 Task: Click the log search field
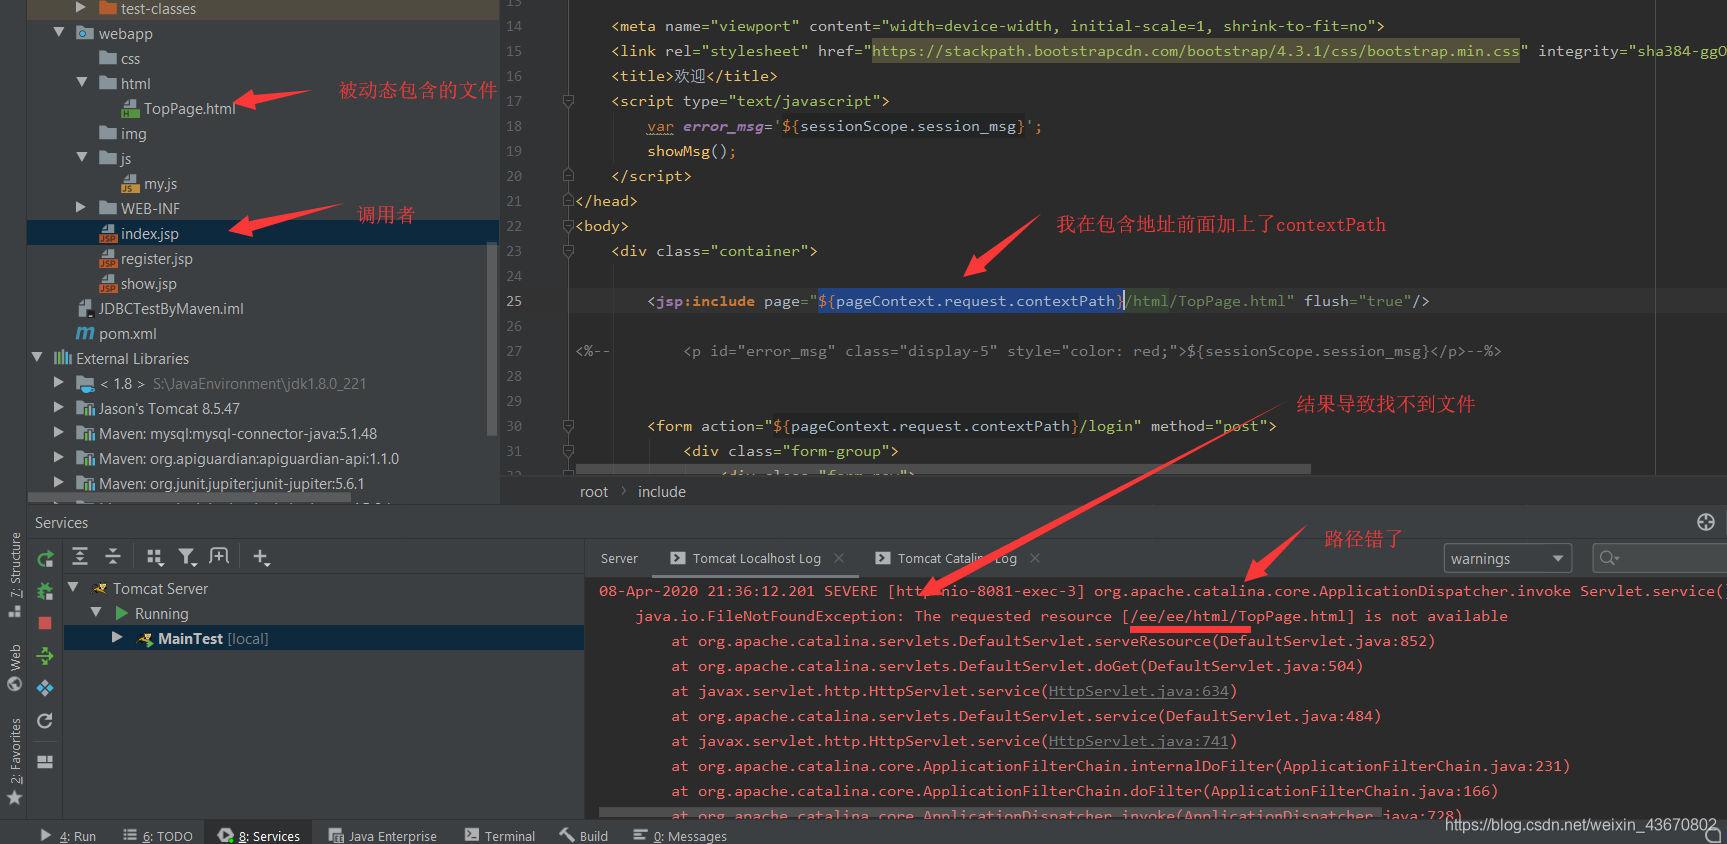[x=1658, y=559]
